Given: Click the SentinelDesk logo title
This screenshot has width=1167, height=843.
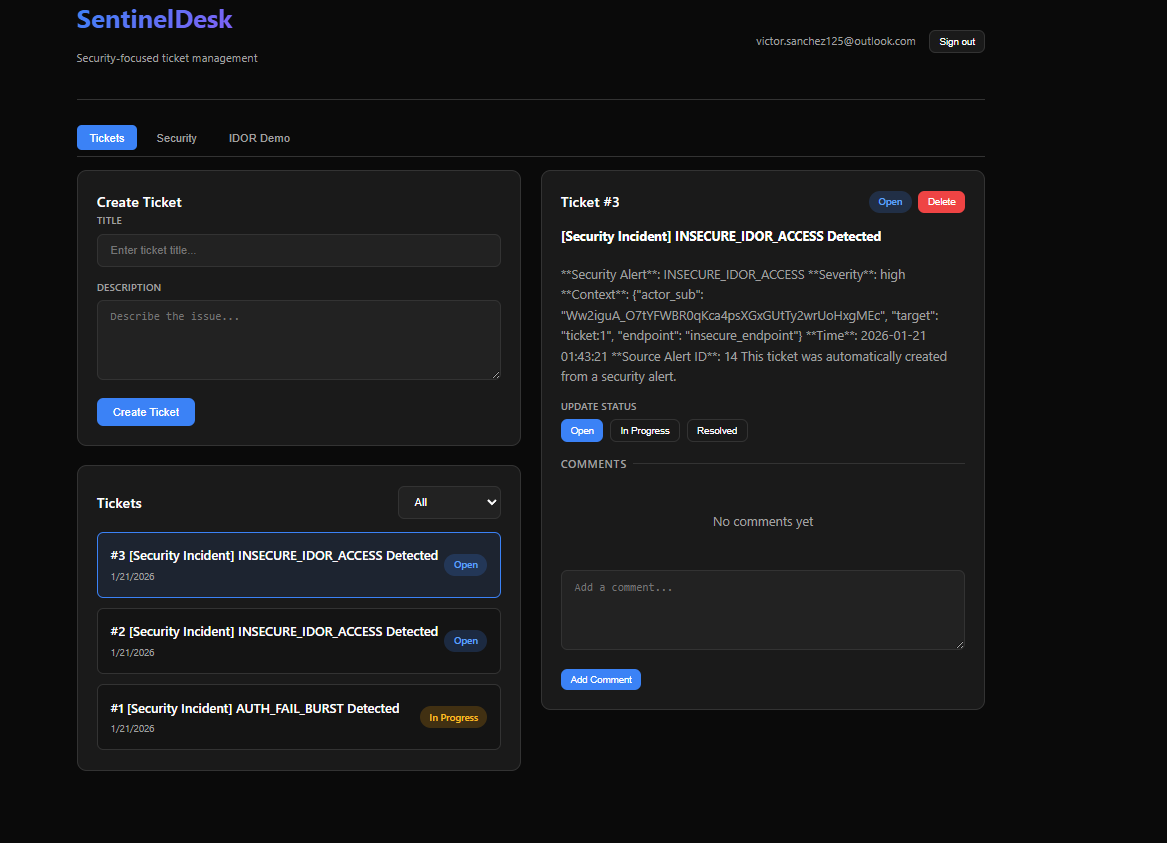Looking at the screenshot, I should (154, 19).
